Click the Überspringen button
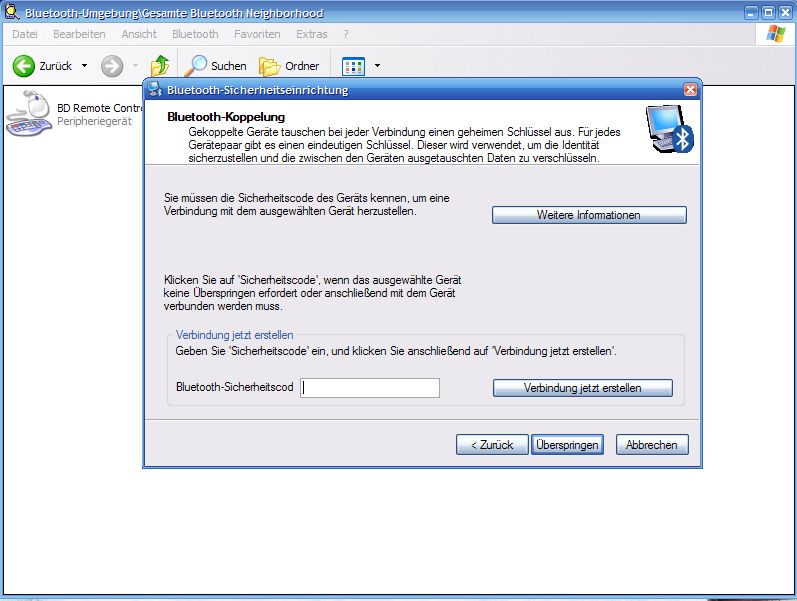The image size is (797, 601). click(x=567, y=445)
